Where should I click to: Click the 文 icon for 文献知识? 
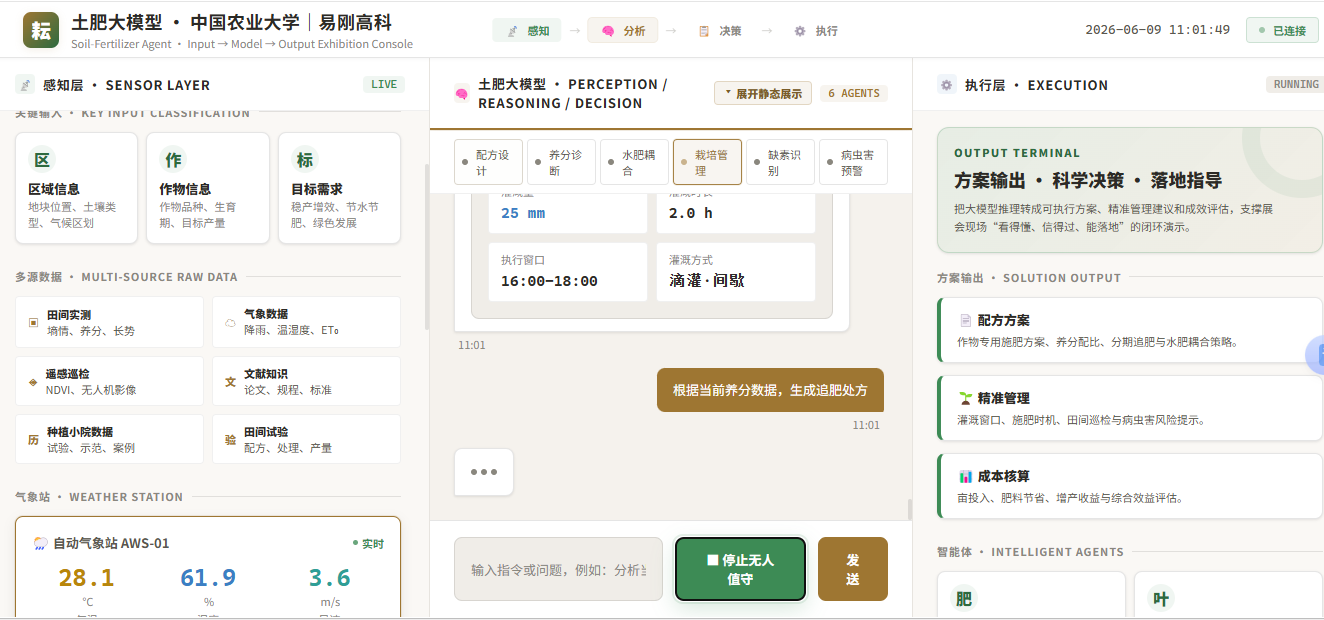(230, 382)
